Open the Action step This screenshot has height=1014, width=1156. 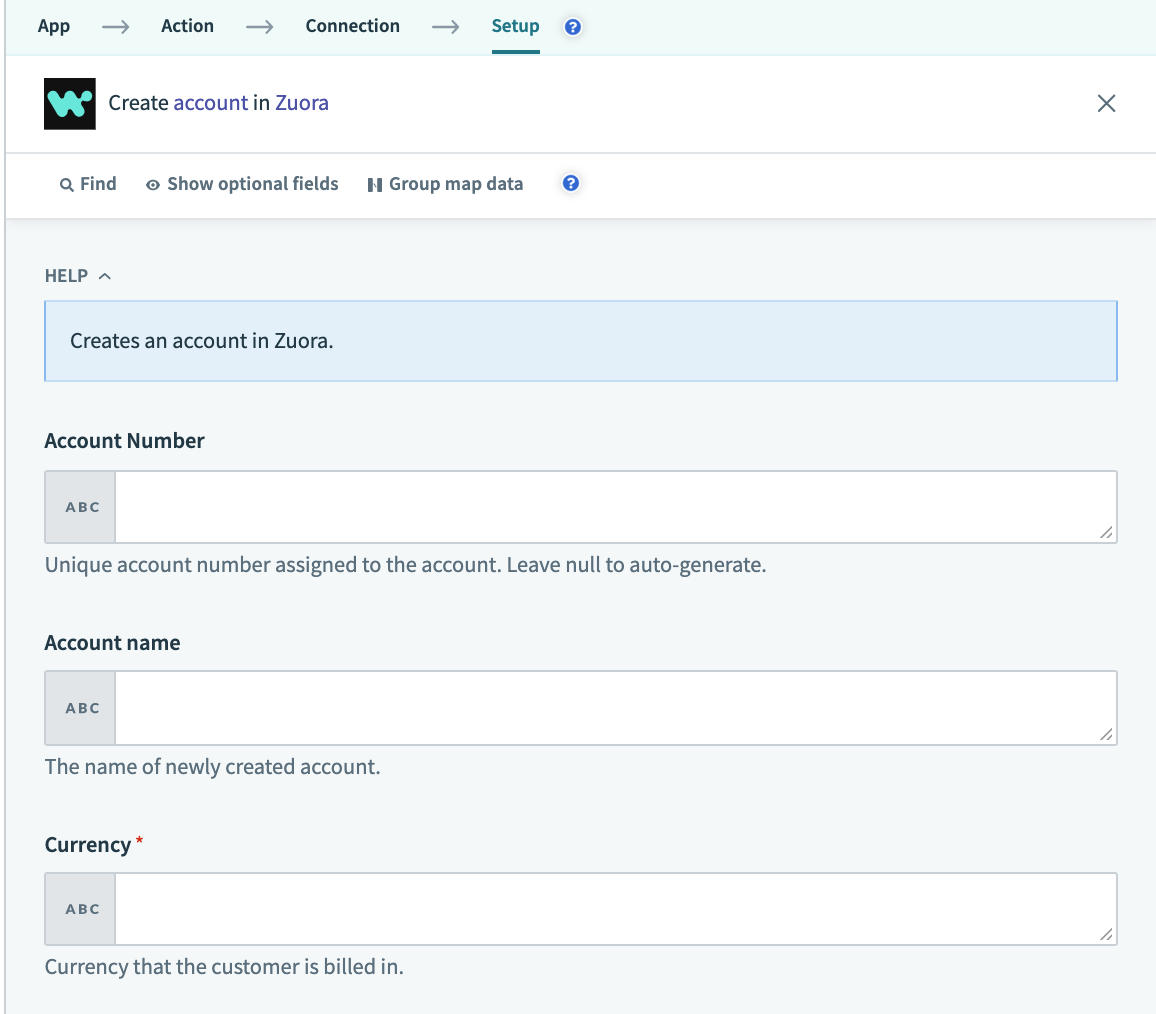click(x=187, y=27)
